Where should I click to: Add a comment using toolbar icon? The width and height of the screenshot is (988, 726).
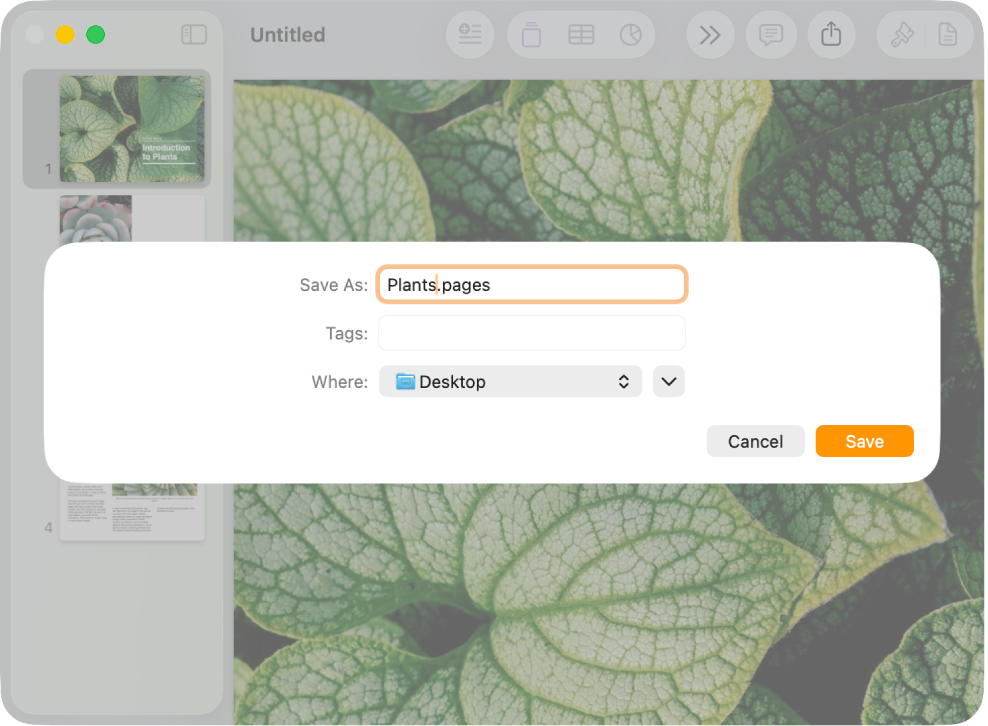(x=771, y=35)
